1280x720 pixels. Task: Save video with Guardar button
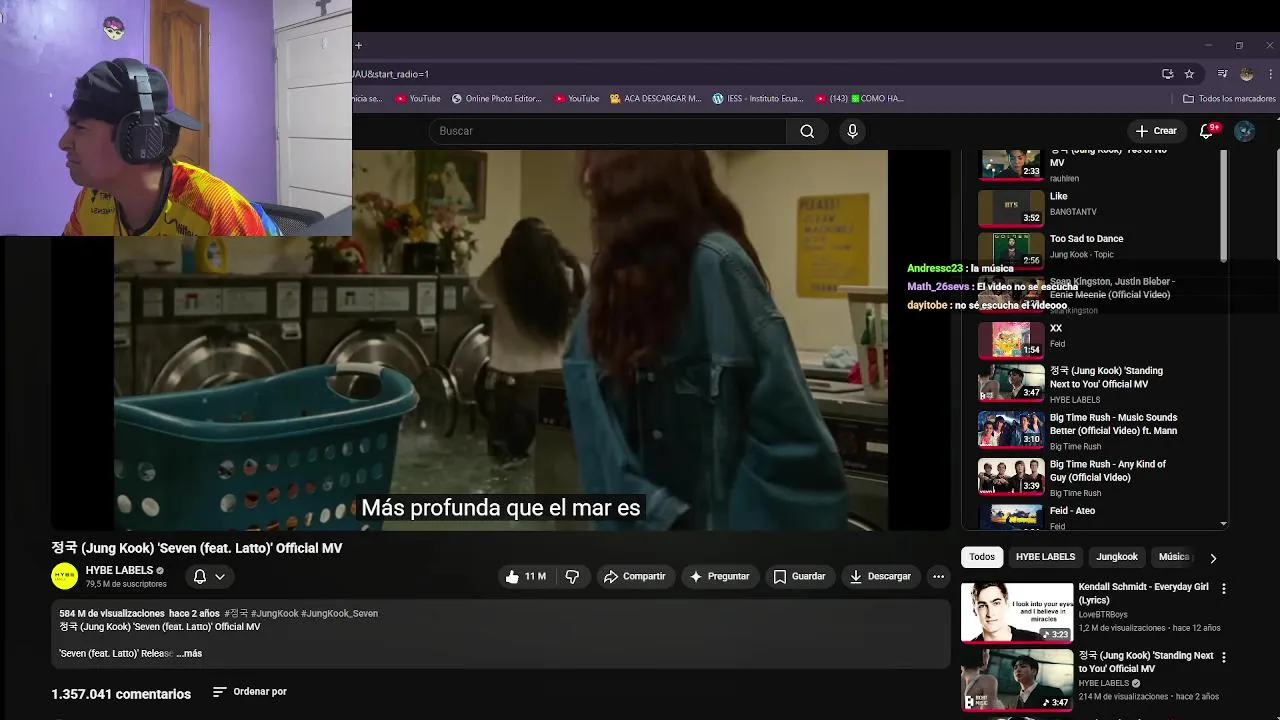(x=799, y=576)
